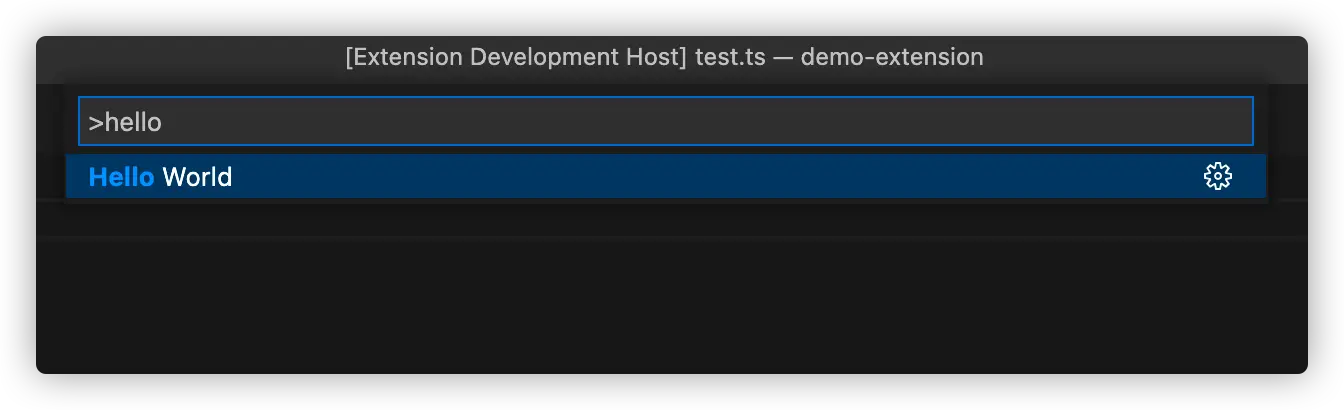The width and height of the screenshot is (1344, 410).
Task: Click the gear icon to configure keybinding
Action: pos(1217,177)
